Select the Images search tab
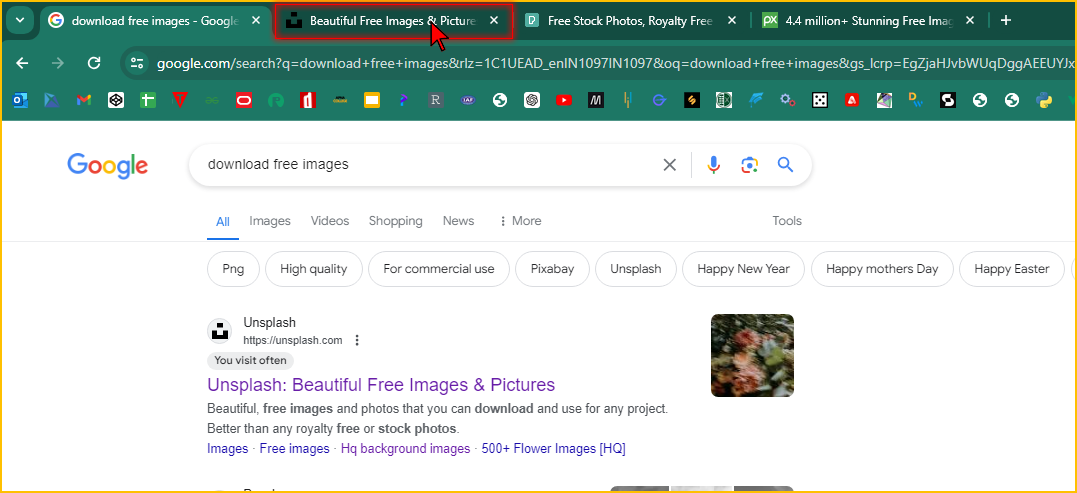Screen dimensions: 1077x493 pyautogui.click(x=270, y=221)
